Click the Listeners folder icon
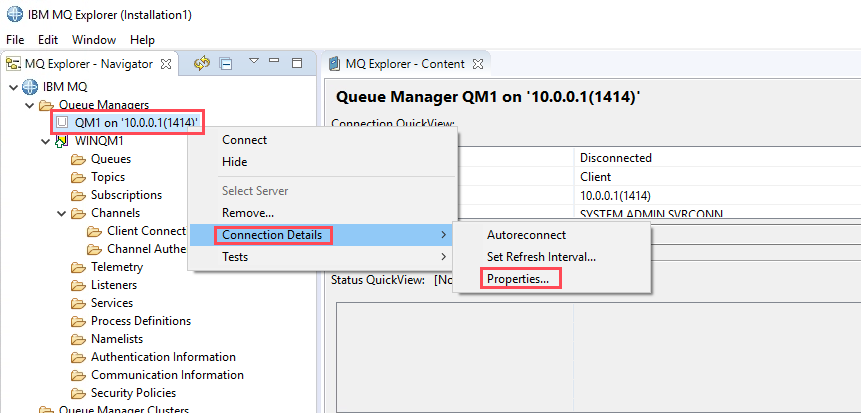The width and height of the screenshot is (861, 413). coord(79,286)
